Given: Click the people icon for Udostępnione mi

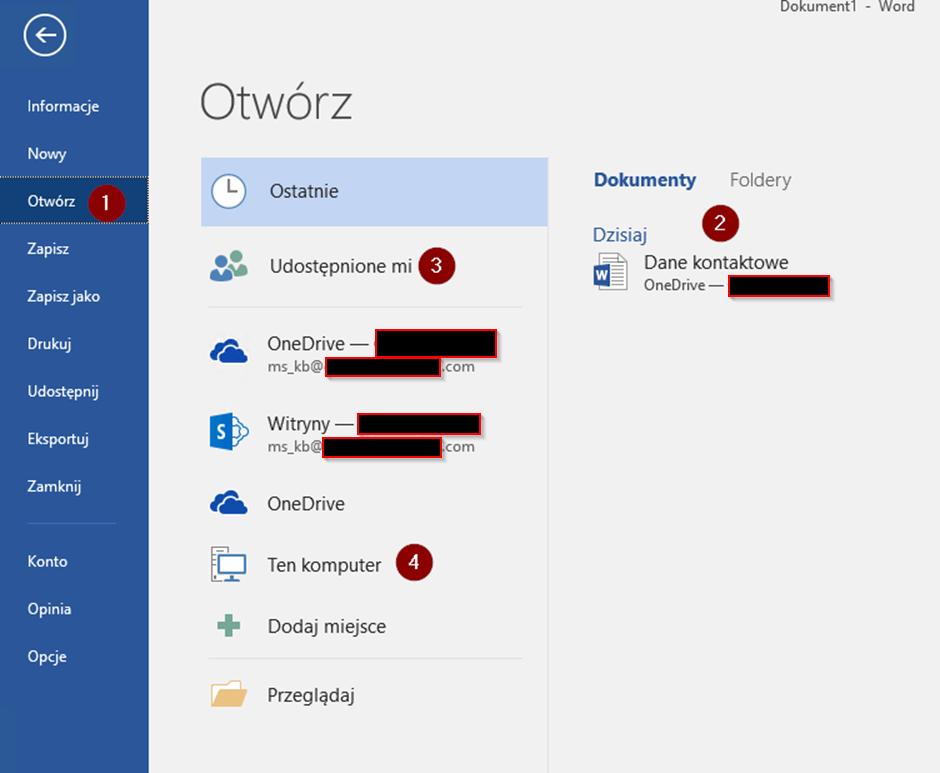Looking at the screenshot, I should [228, 266].
